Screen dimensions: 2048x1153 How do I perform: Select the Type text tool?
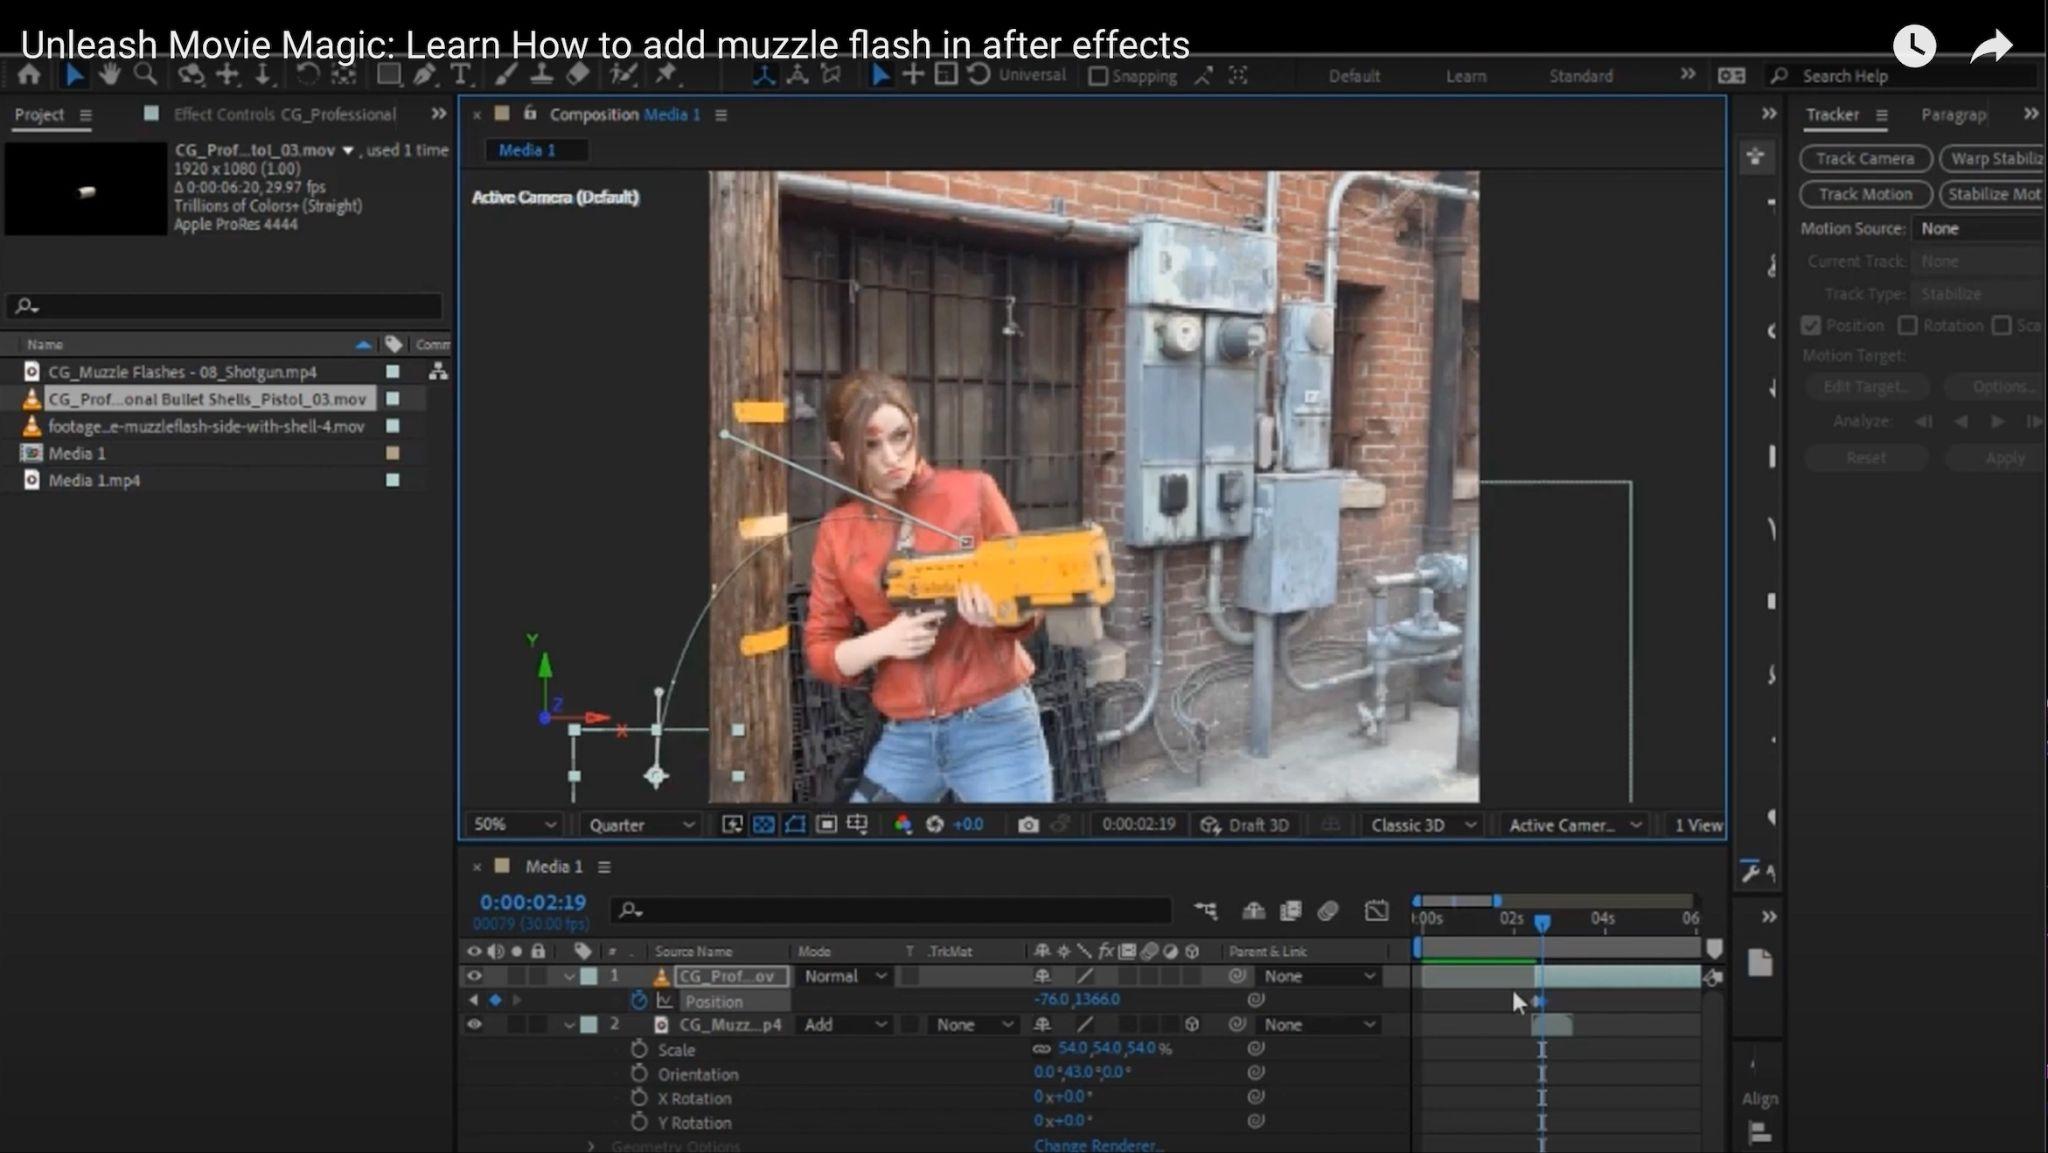click(460, 75)
